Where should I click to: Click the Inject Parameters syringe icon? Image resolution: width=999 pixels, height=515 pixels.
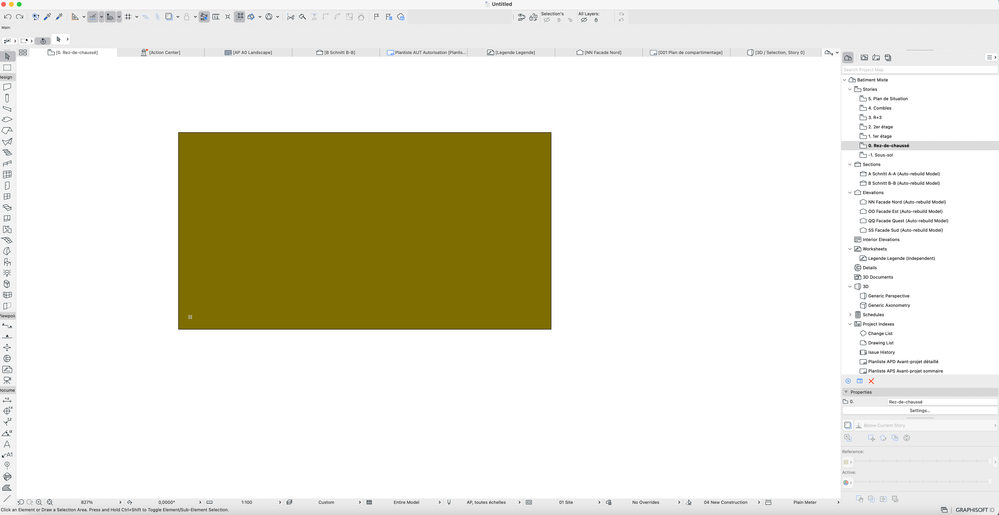point(59,17)
